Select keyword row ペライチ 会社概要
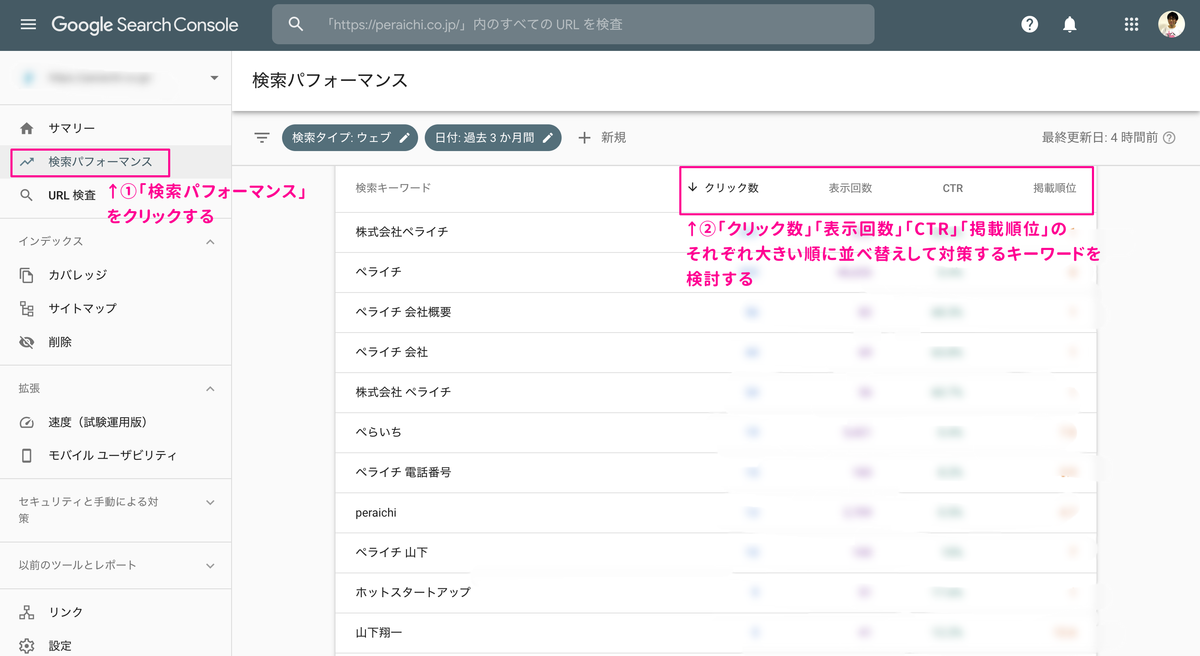Screen dimensions: 1200x656 715,312
